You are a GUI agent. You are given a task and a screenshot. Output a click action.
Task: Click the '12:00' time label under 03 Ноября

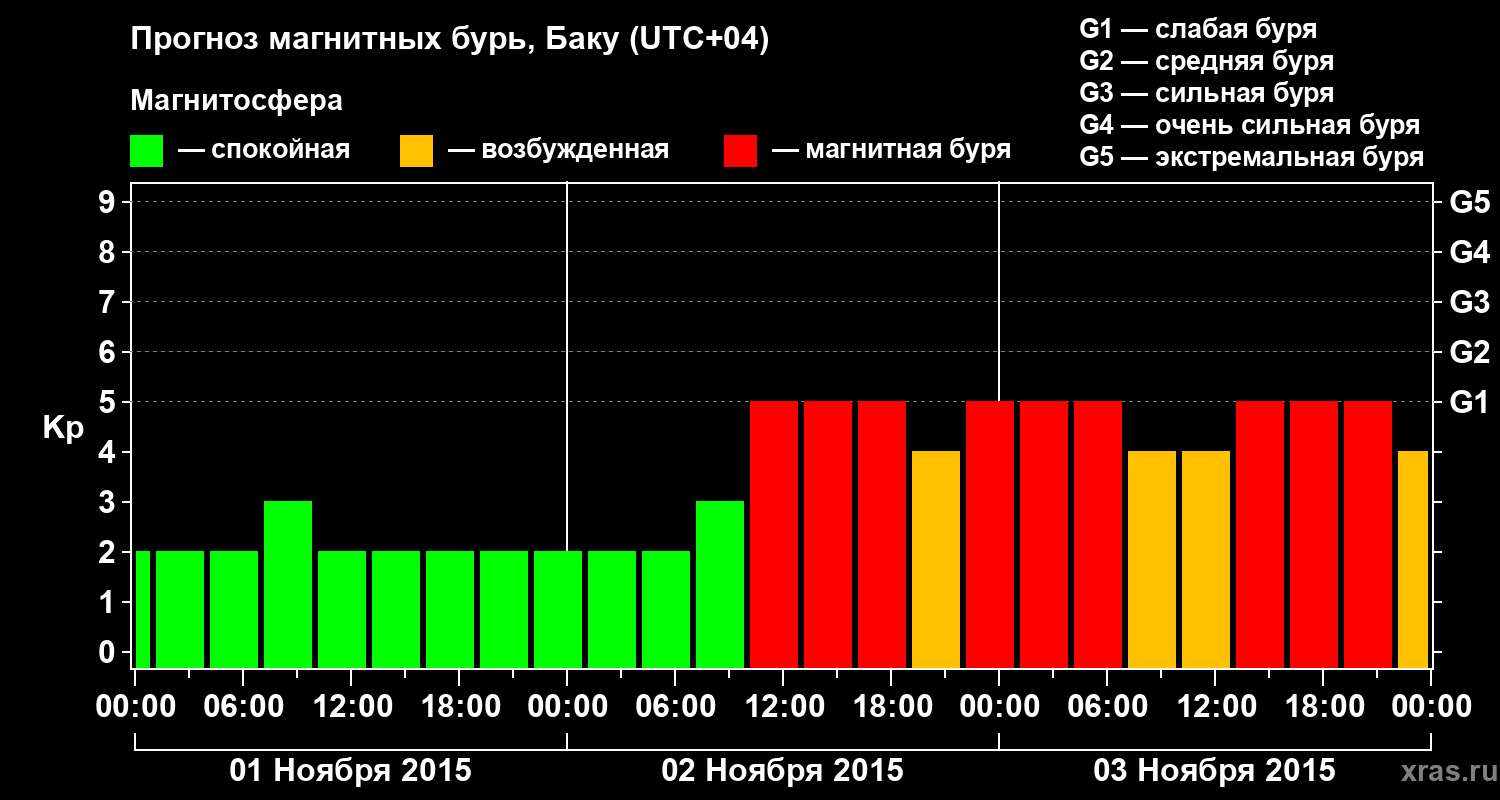(x=1215, y=707)
